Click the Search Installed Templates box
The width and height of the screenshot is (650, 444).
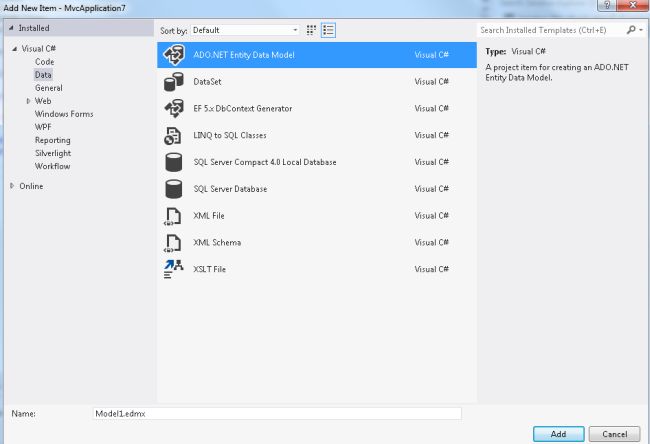pos(551,30)
